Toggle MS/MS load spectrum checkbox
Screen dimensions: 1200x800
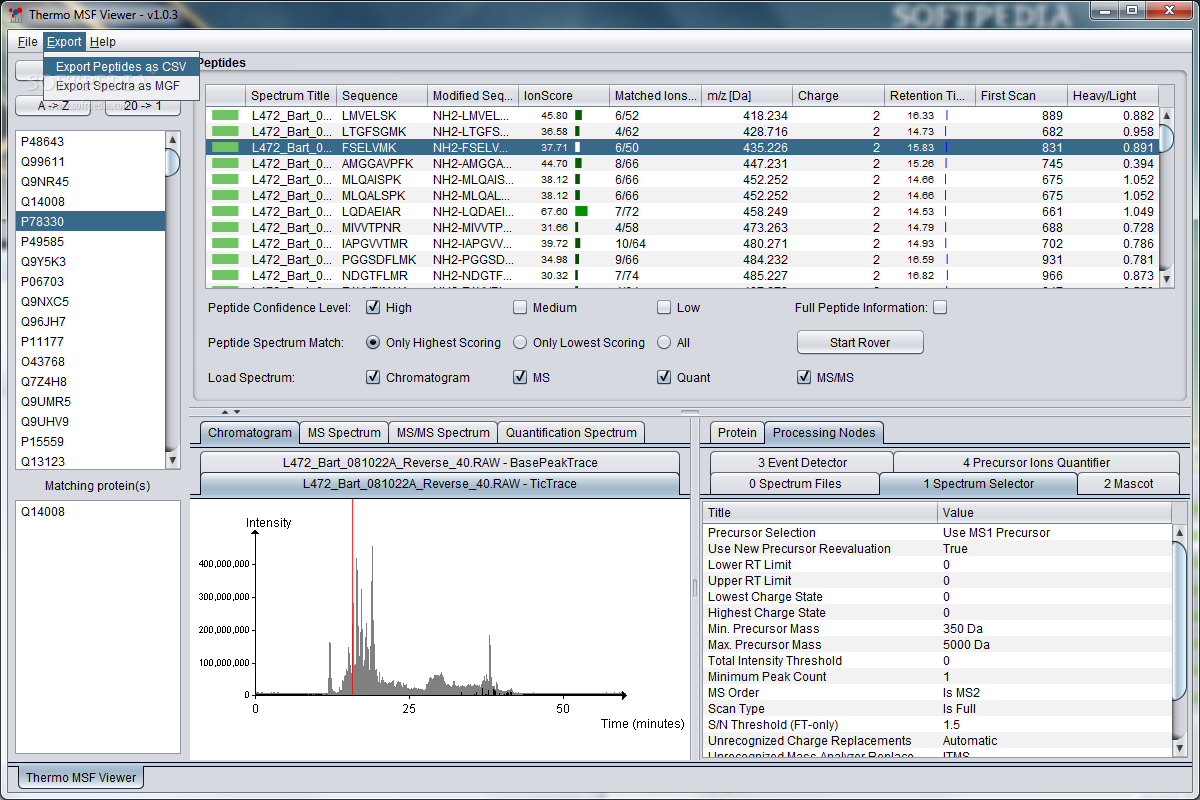tap(804, 378)
